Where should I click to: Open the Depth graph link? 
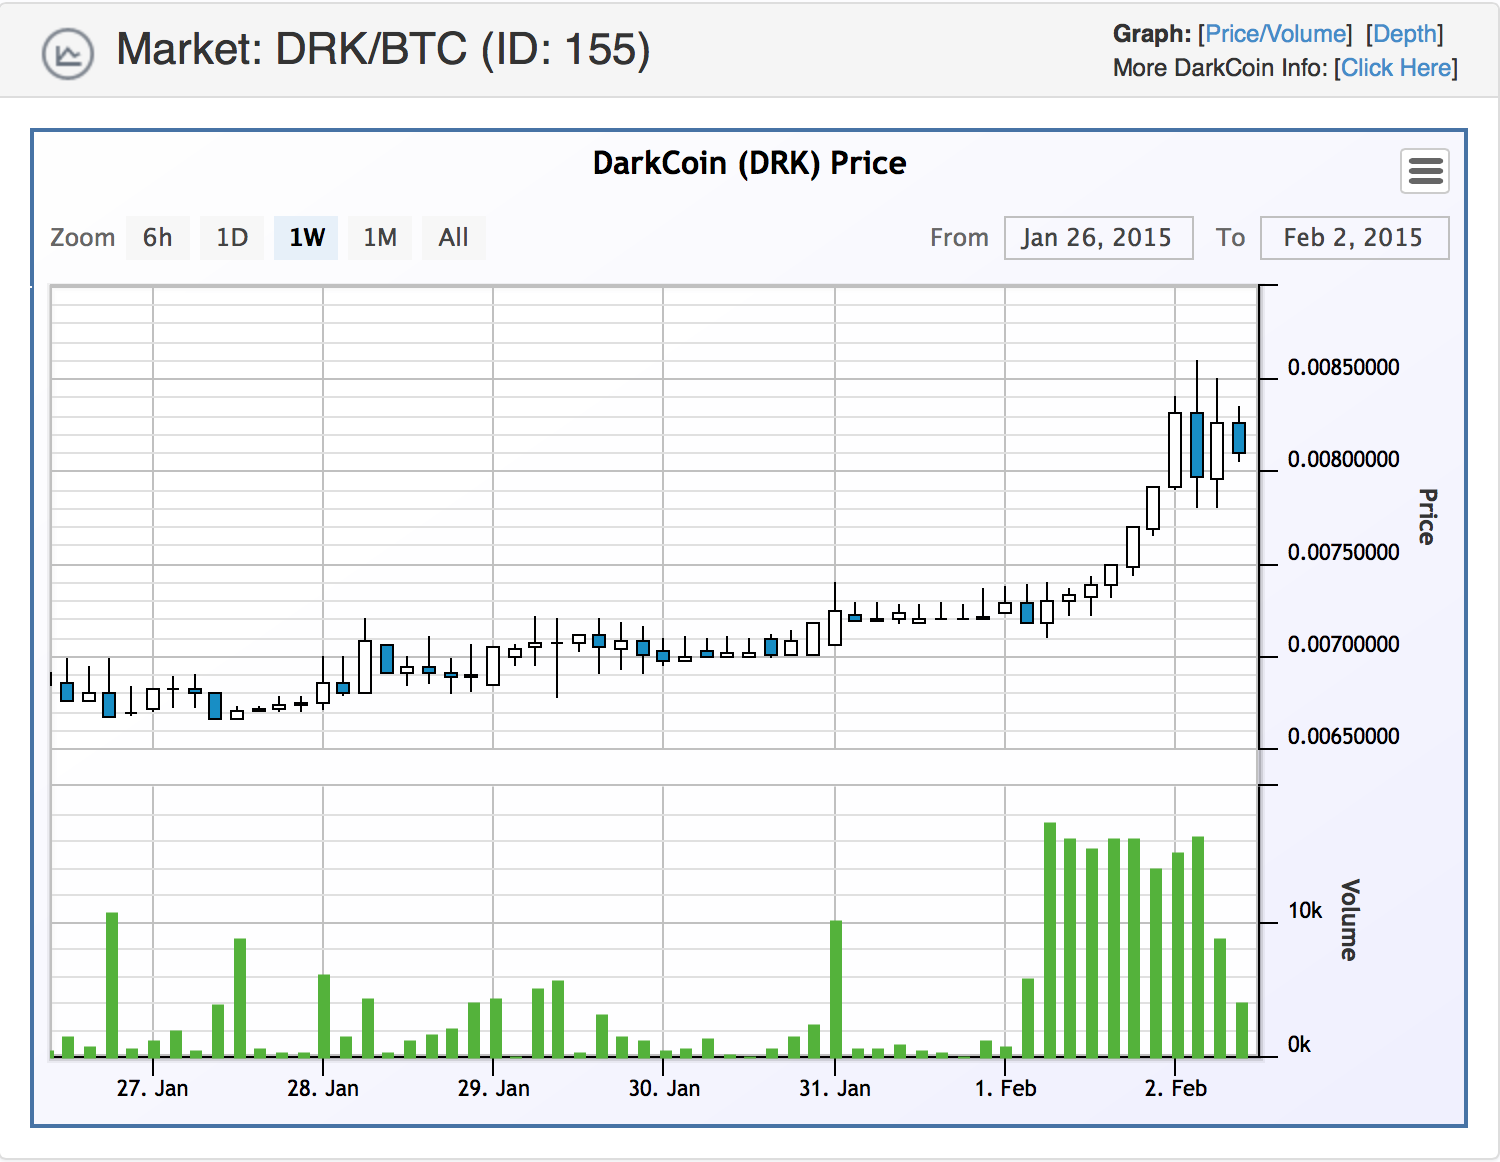coord(1404,34)
